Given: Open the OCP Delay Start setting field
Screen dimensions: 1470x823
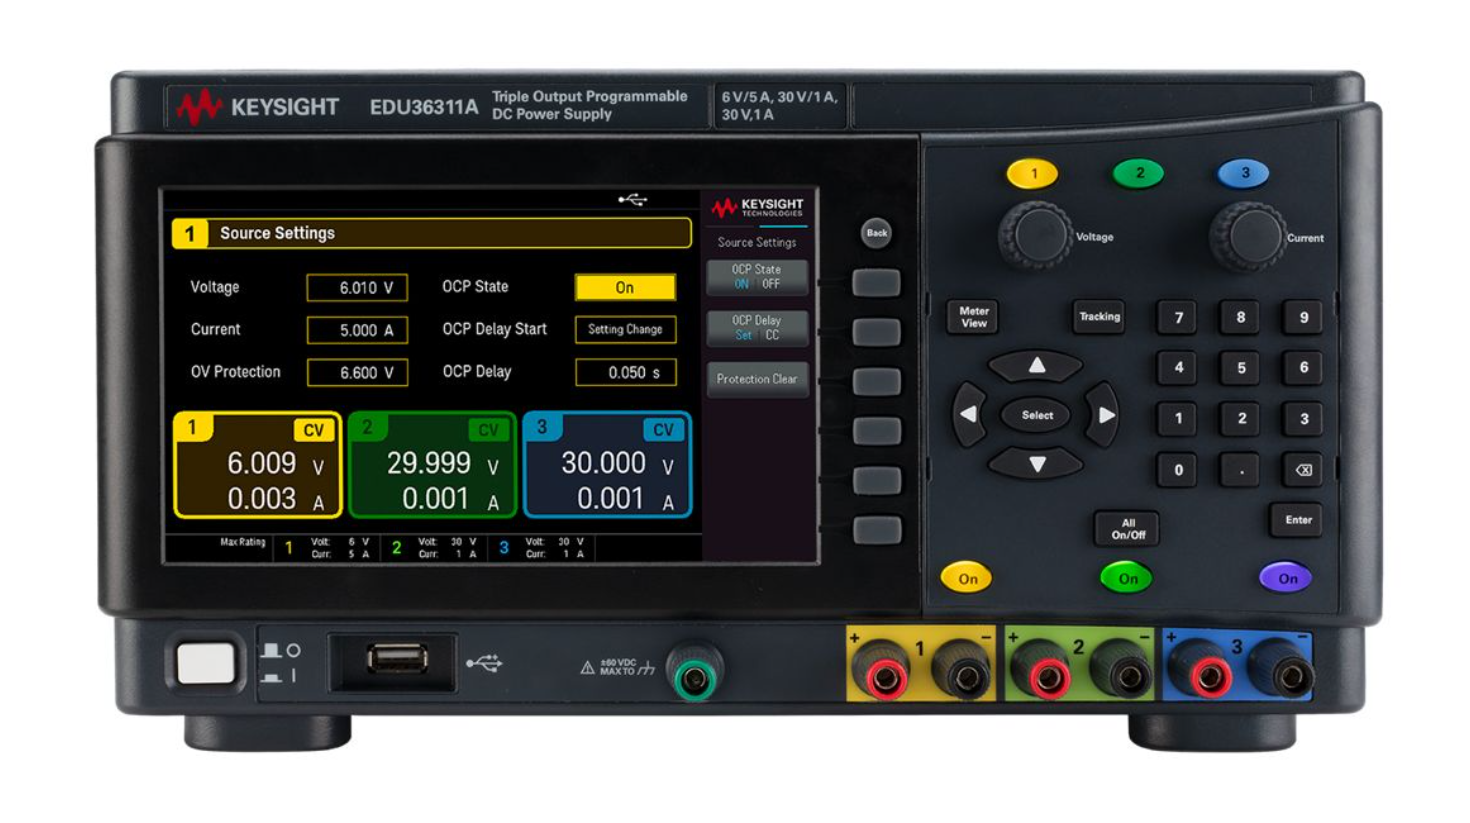Looking at the screenshot, I should coord(625,329).
